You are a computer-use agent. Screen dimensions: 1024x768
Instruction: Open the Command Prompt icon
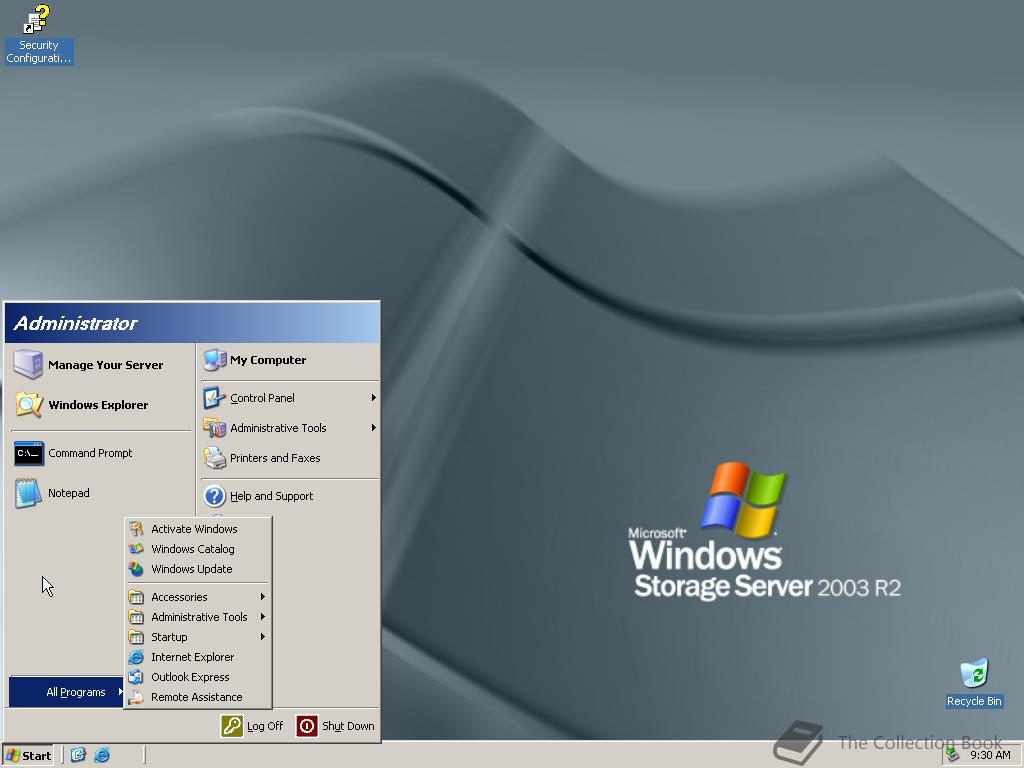29,453
